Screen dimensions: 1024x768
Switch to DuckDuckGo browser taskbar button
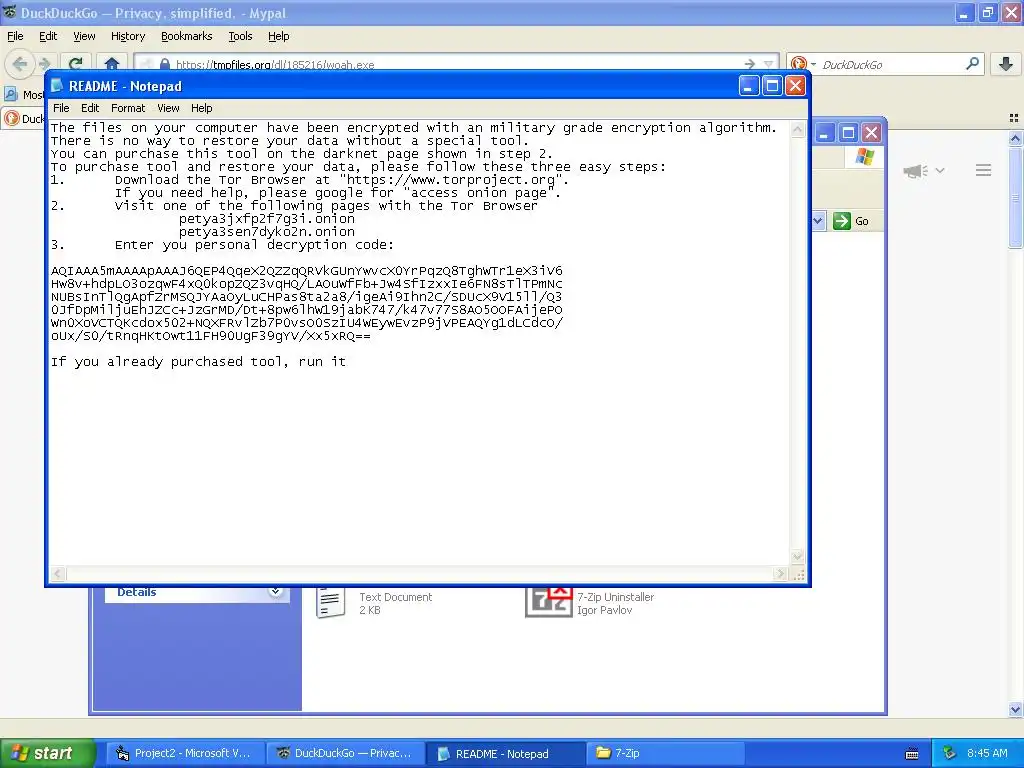pos(345,753)
